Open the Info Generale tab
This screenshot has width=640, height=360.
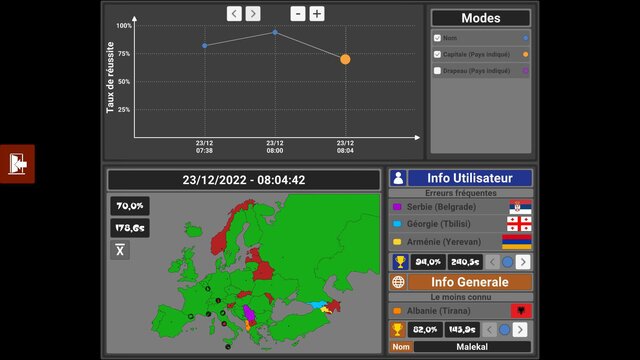pyautogui.click(x=470, y=282)
